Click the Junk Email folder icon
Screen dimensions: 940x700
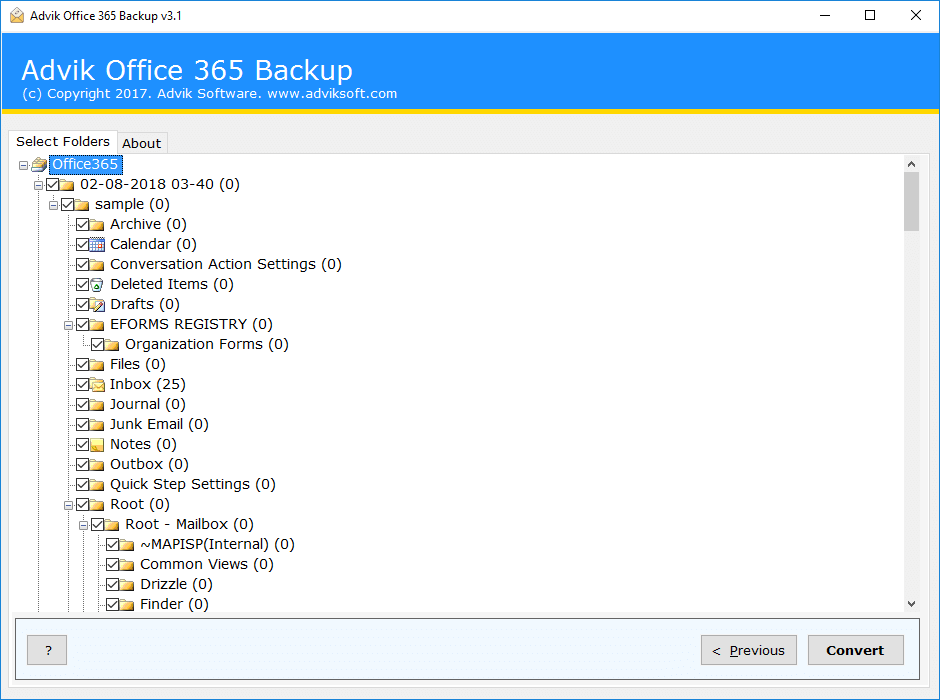97,425
